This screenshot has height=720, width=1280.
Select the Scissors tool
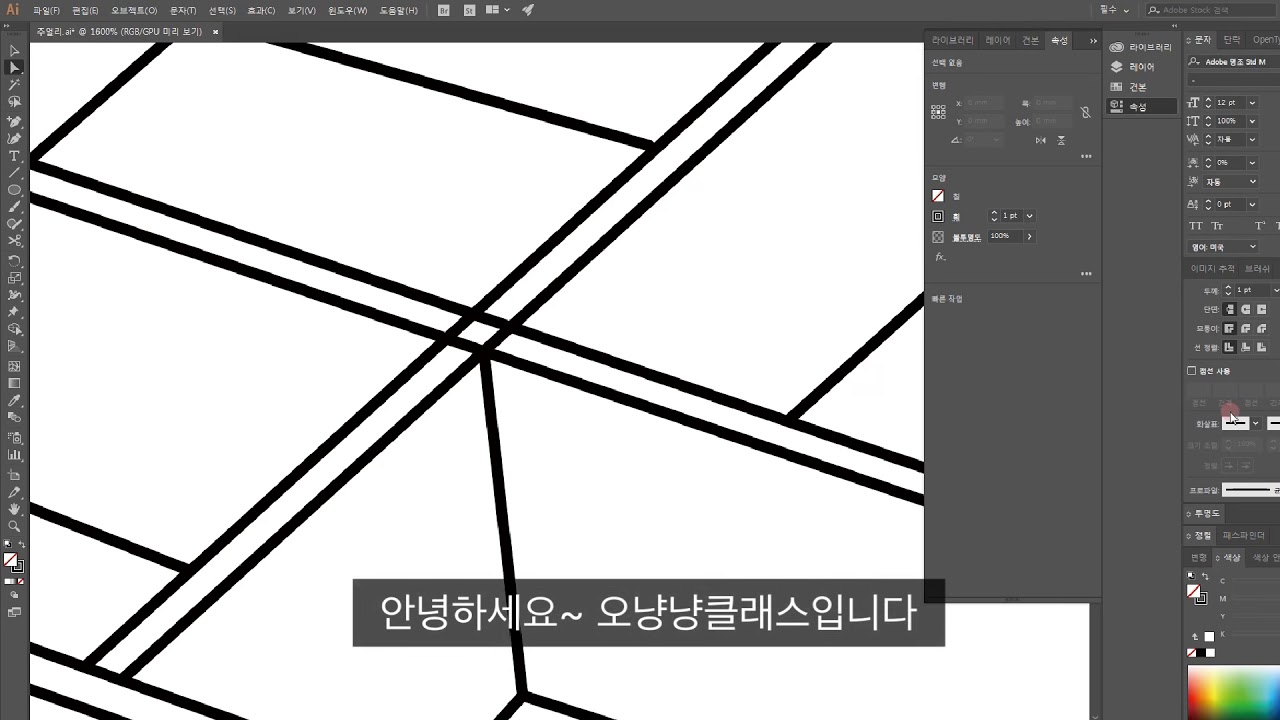coord(14,242)
